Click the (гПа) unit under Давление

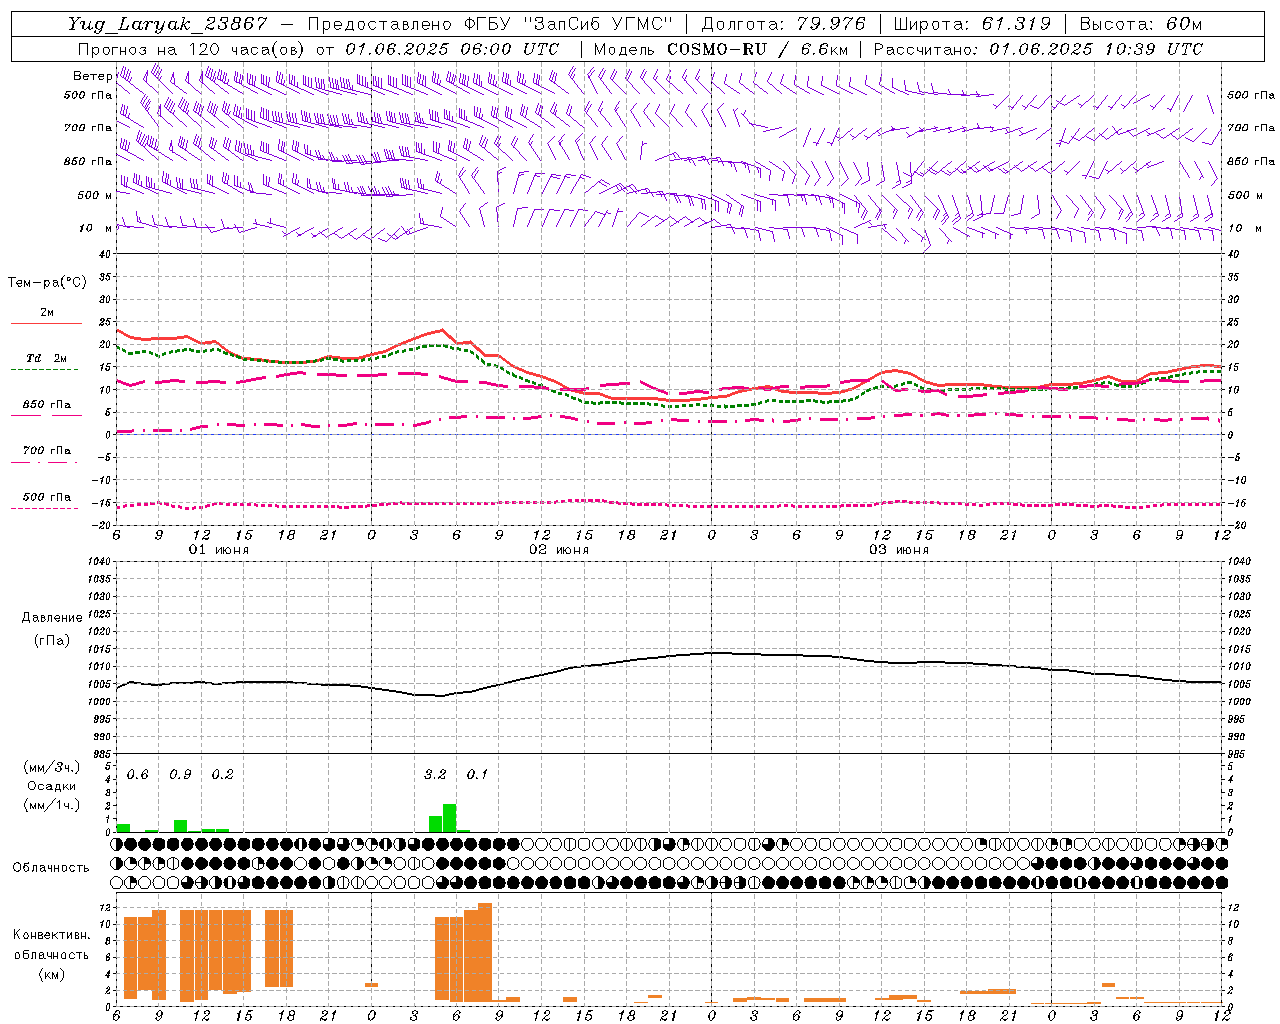click(52, 641)
